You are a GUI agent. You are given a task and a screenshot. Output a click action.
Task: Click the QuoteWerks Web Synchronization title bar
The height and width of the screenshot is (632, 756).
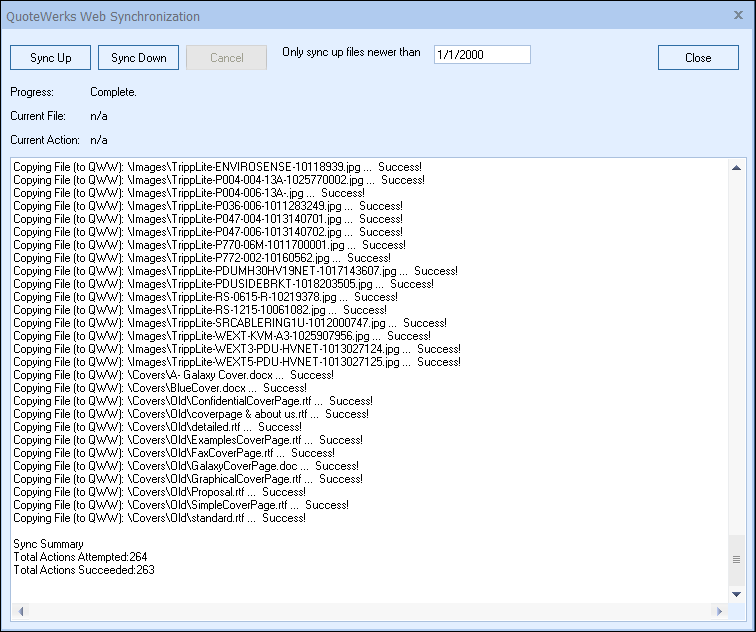pyautogui.click(x=300, y=16)
